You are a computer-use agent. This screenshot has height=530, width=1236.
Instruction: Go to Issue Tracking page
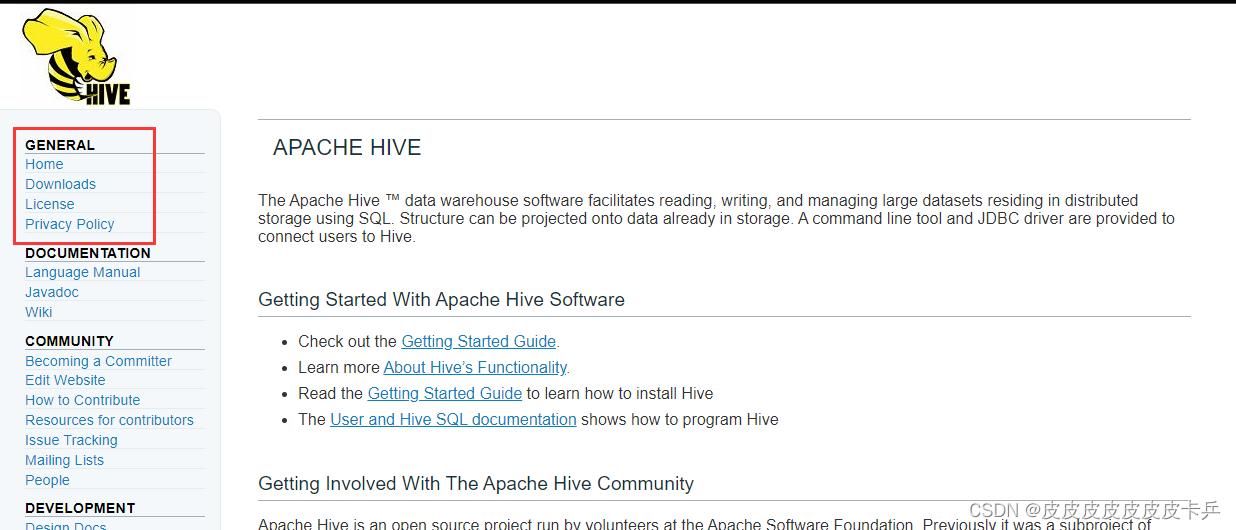coord(71,440)
